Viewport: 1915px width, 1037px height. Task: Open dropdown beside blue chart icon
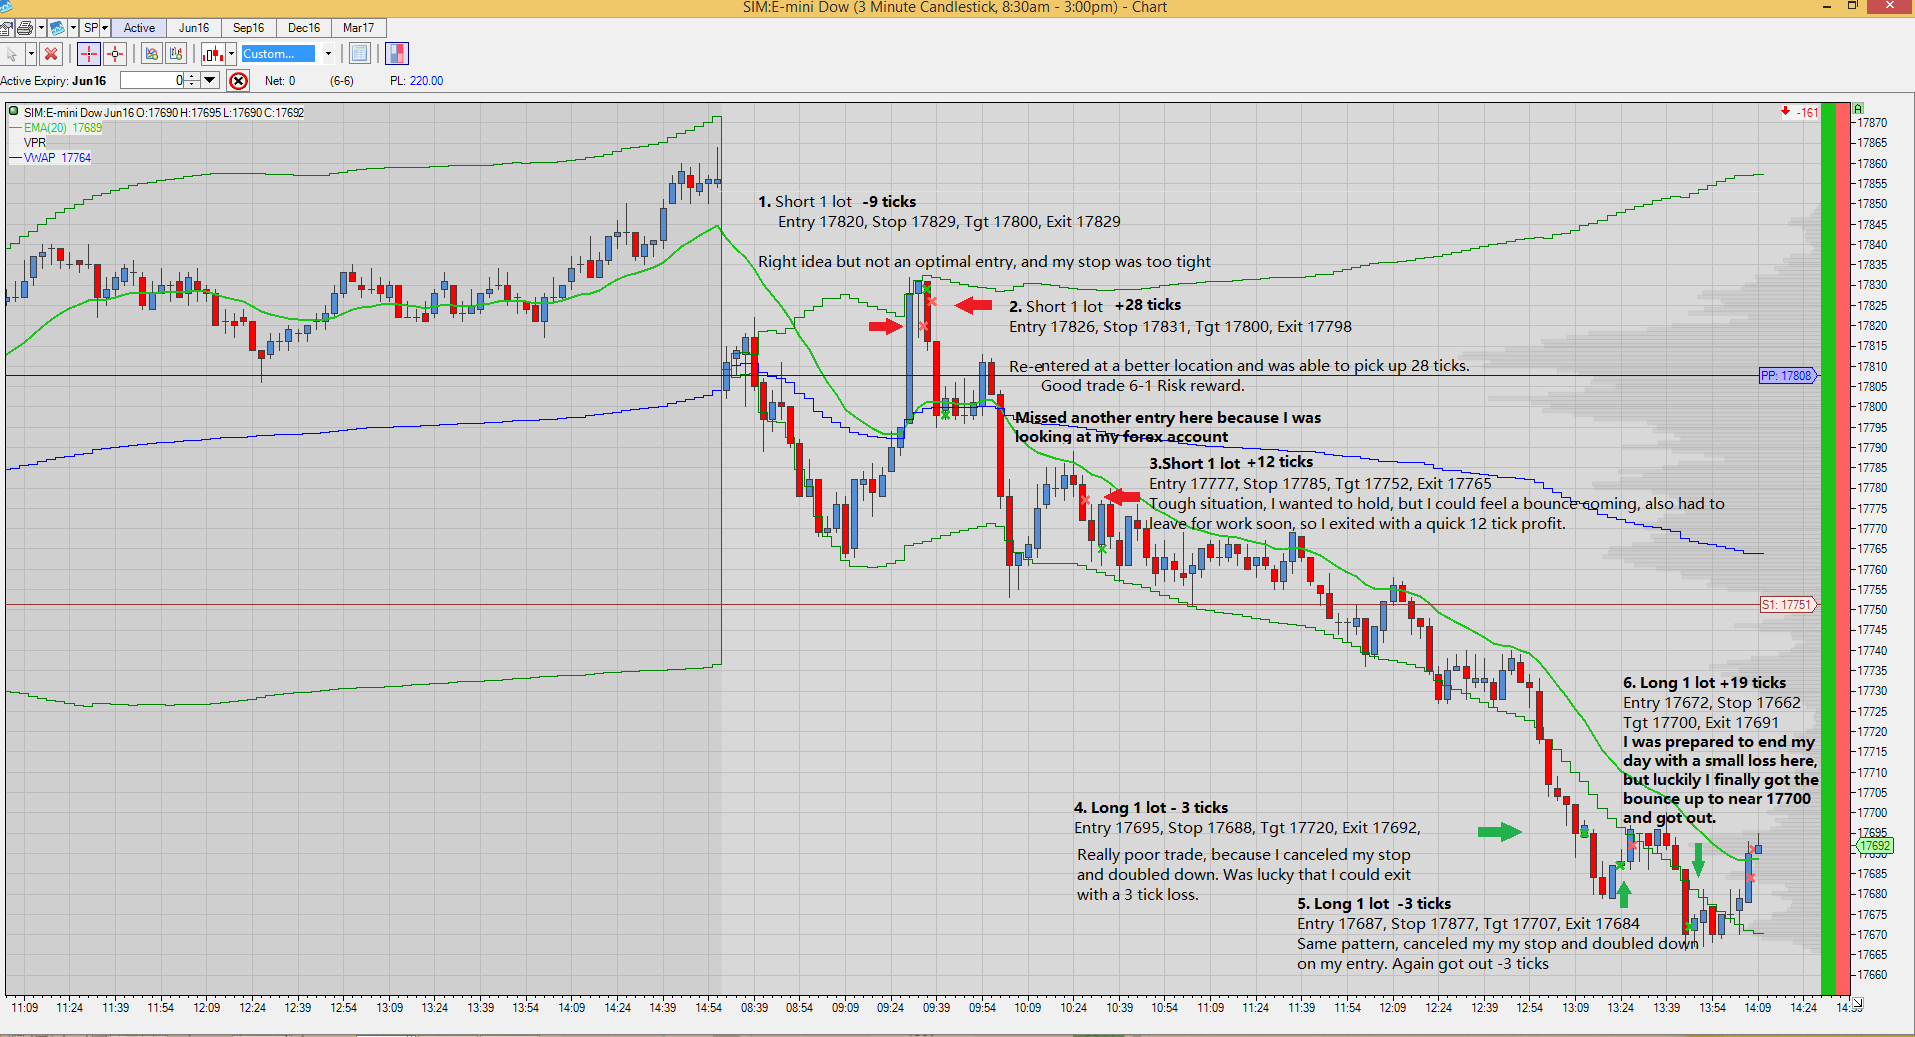point(73,28)
